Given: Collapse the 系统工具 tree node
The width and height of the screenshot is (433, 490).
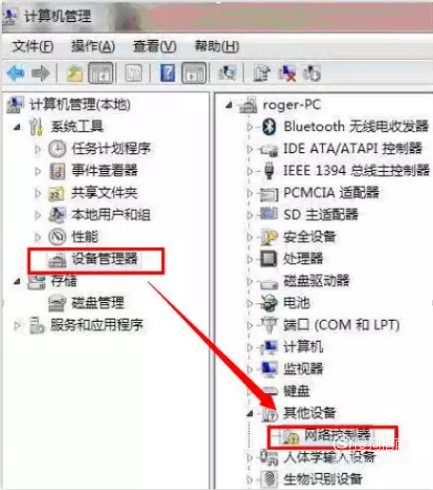Looking at the screenshot, I should pos(17,127).
